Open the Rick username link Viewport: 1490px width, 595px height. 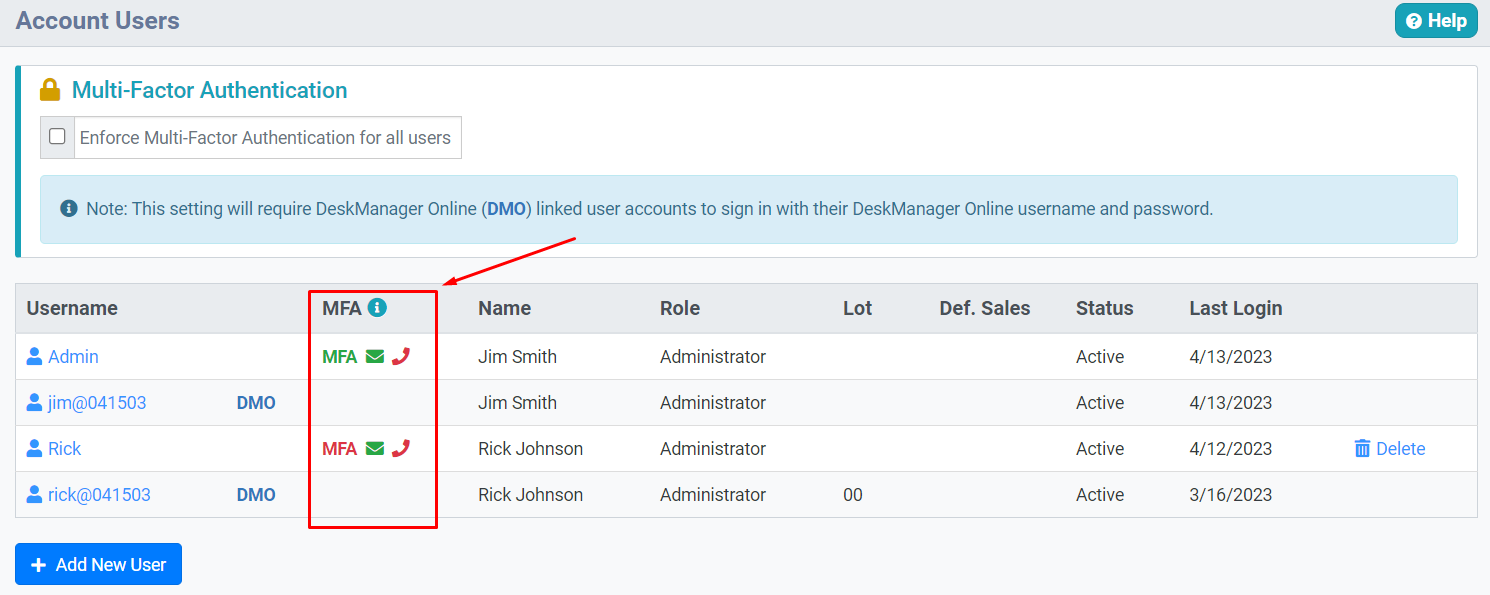(x=65, y=449)
